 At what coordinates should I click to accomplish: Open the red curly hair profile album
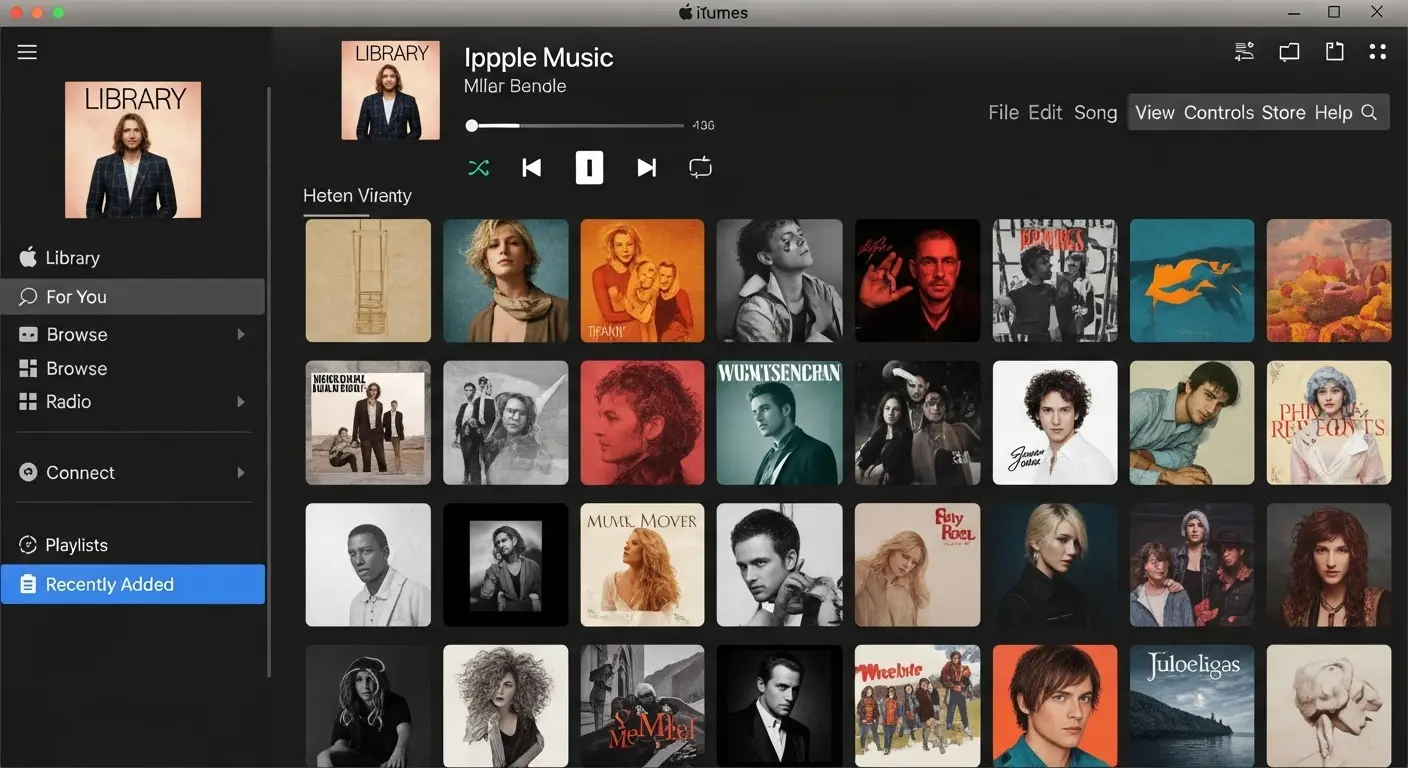click(x=642, y=423)
